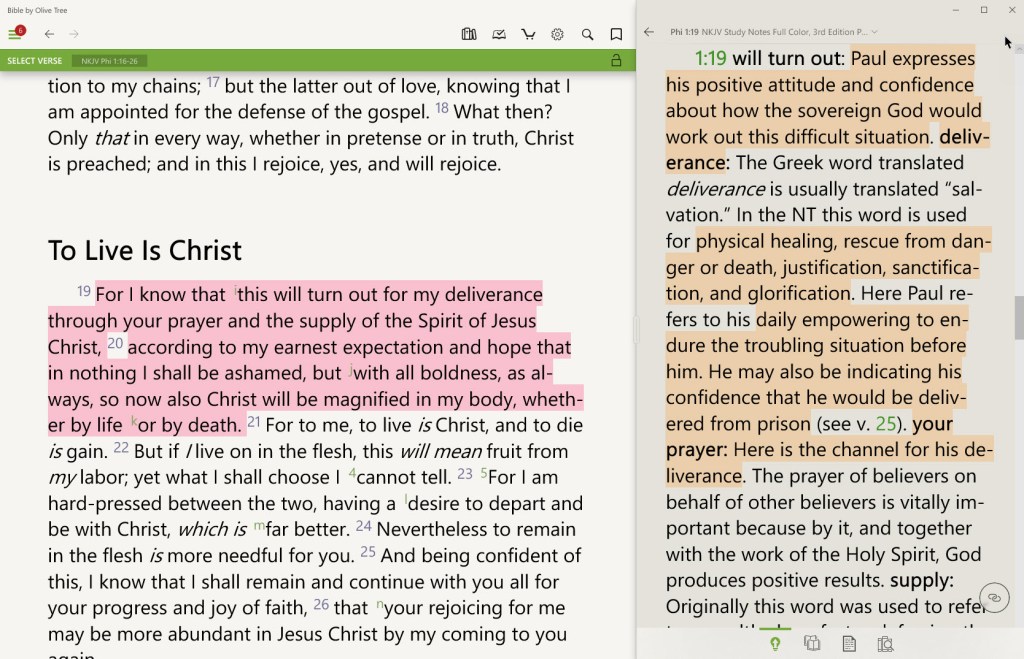Toggle pane sync with the circular icon
Screen dimensions: 1024x659
click(995, 597)
